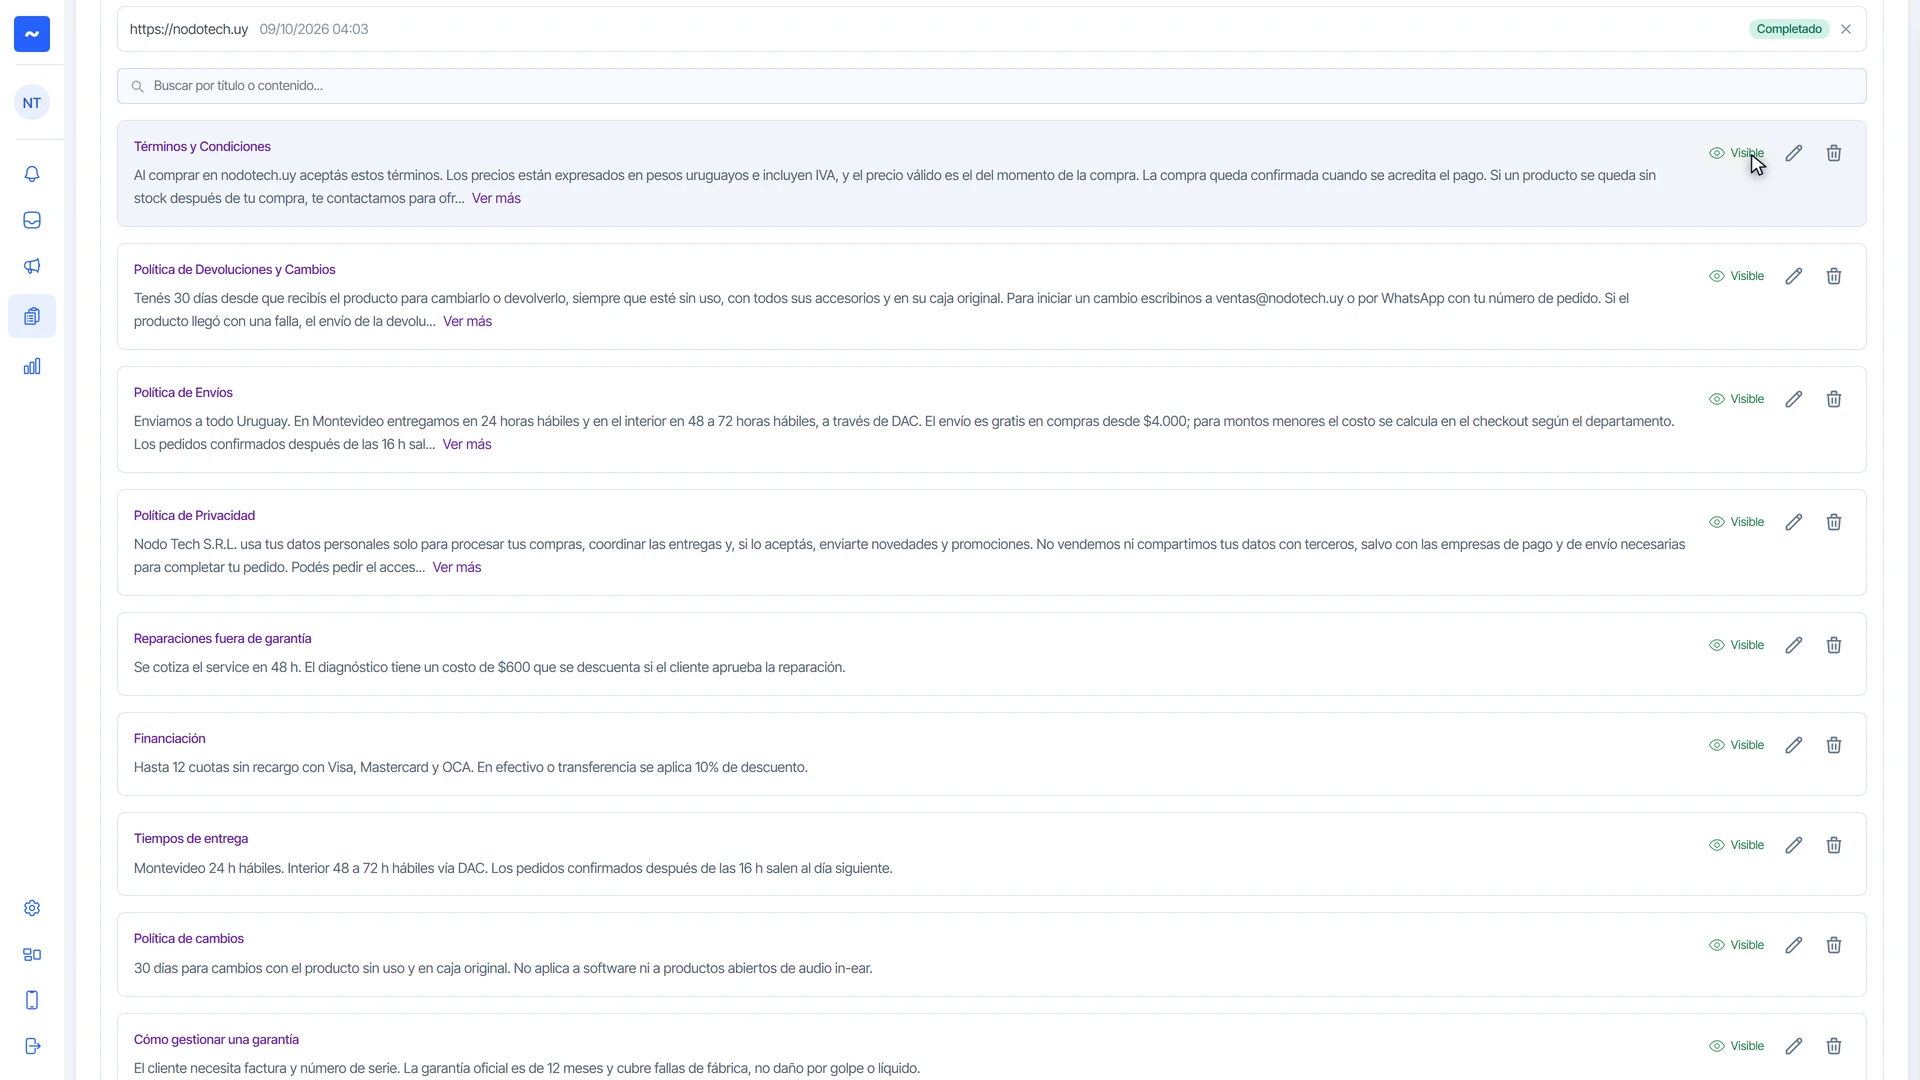Click the Financiación title

(x=170, y=738)
